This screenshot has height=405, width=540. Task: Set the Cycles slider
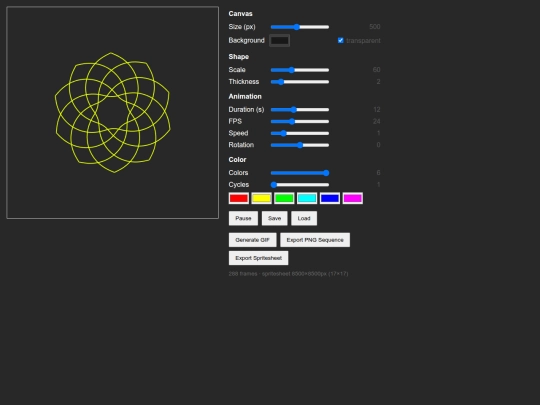pos(300,185)
